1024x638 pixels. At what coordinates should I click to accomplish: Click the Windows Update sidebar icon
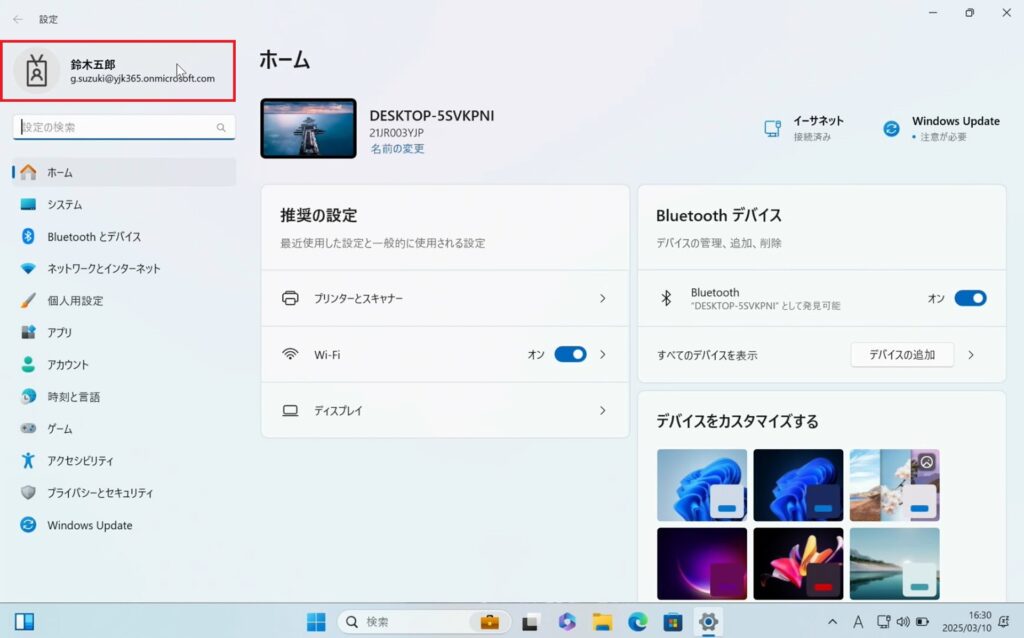point(28,524)
